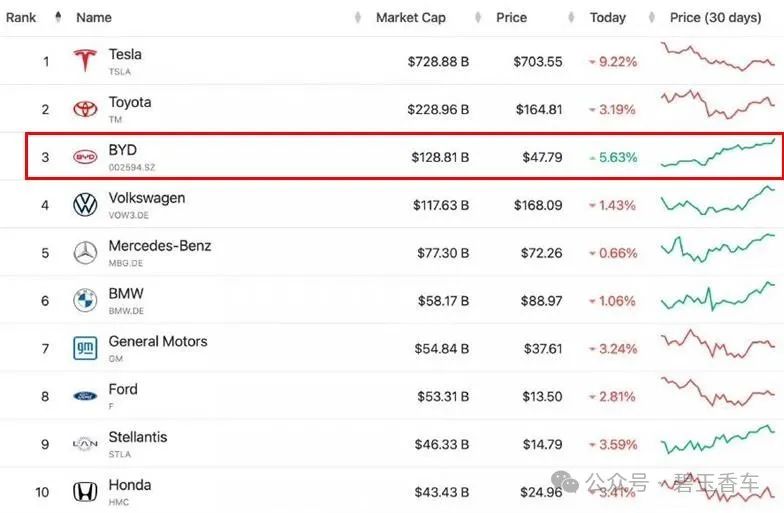Click the BMW logo icon

[85, 300]
